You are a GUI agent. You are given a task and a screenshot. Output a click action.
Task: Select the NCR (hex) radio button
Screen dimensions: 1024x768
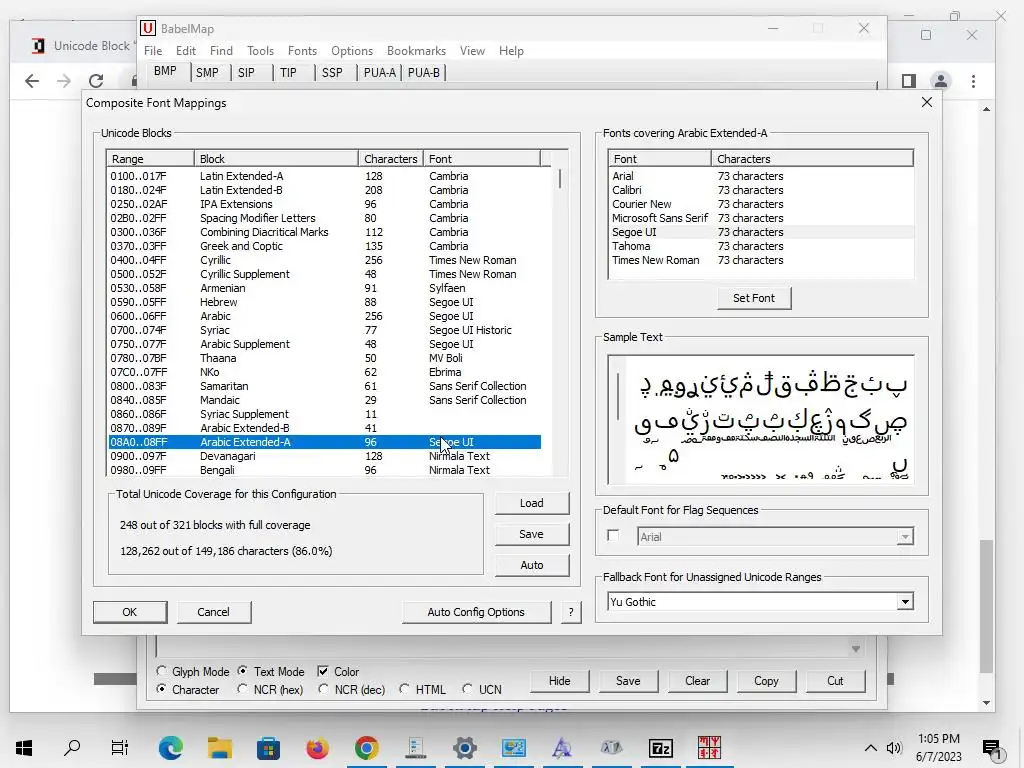[242, 689]
